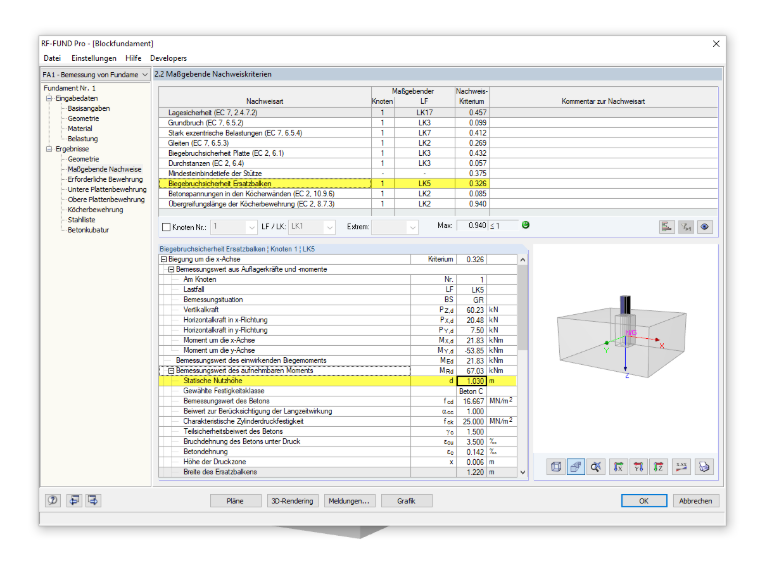Open the Einstellungen menu
This screenshot has height=570, width=760.
coord(94,58)
